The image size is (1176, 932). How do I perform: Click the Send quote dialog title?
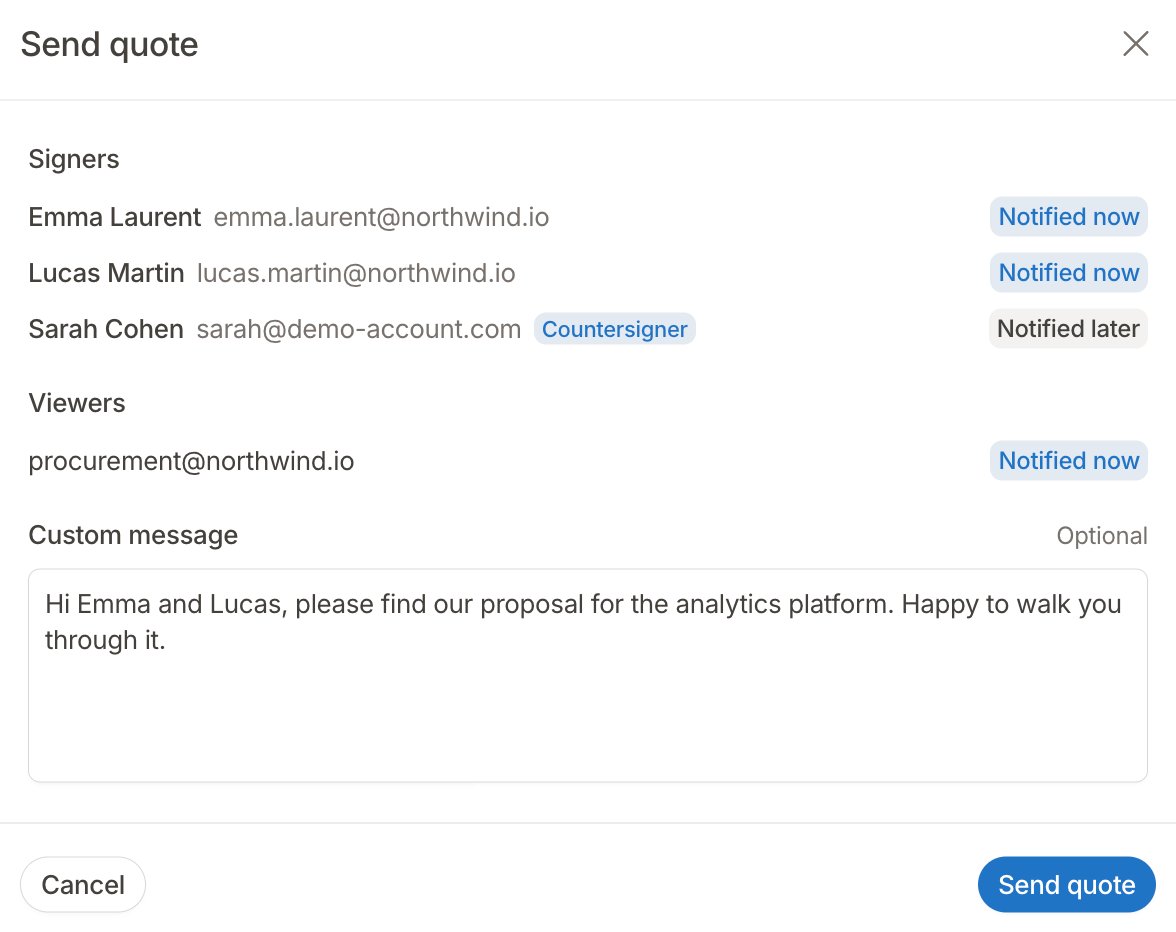110,44
